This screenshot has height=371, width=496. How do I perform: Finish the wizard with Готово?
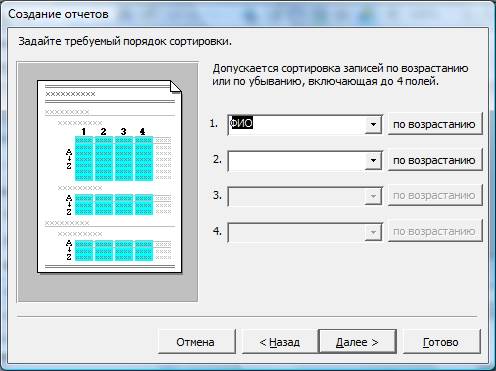point(441,342)
